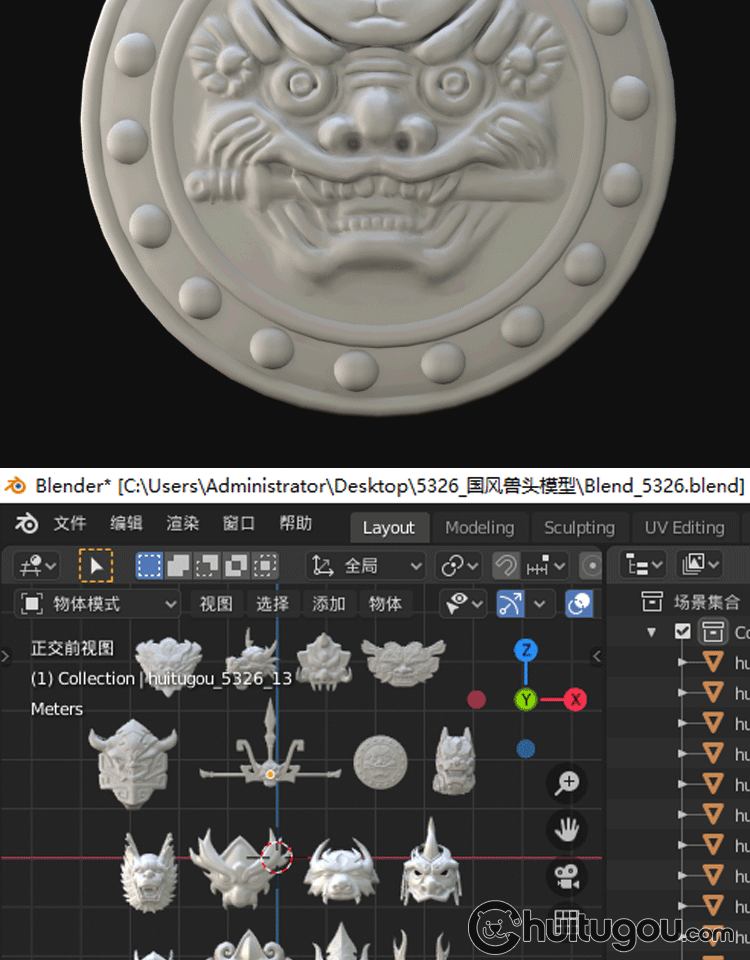The image size is (750, 960).
Task: Switch to the UV Editing workspace tab
Action: pyautogui.click(x=684, y=528)
